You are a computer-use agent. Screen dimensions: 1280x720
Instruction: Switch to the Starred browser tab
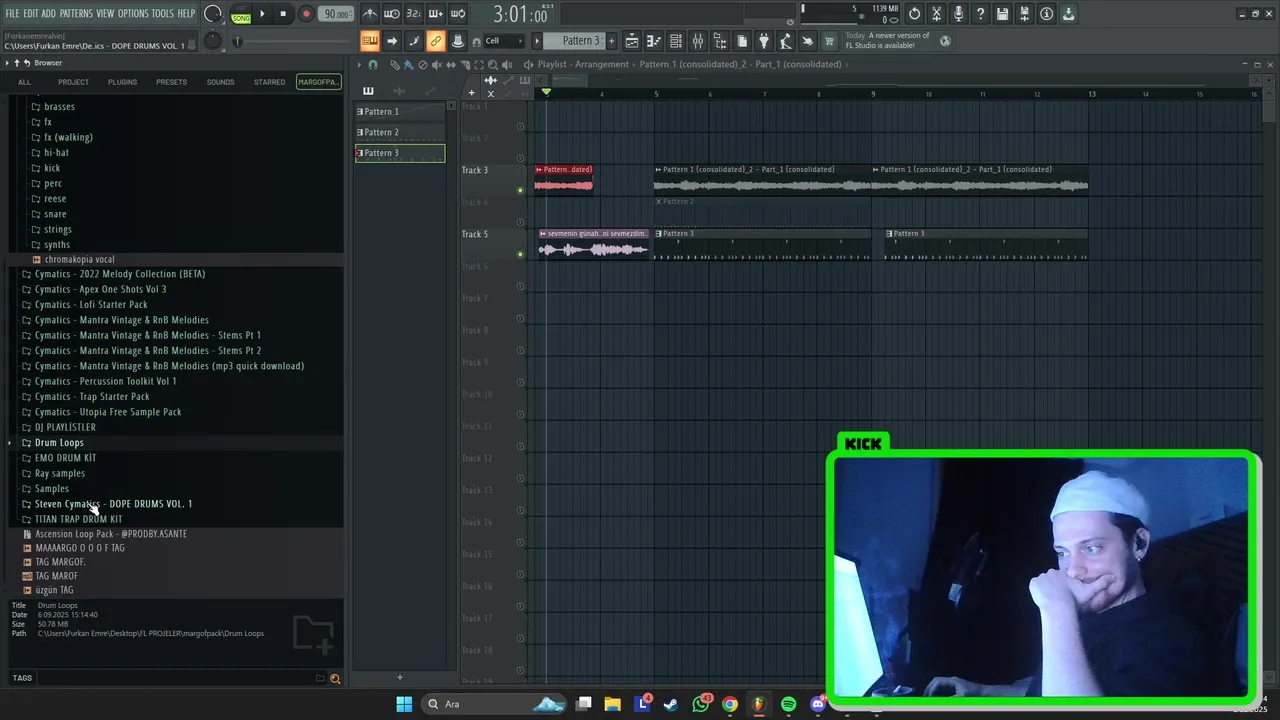point(269,82)
